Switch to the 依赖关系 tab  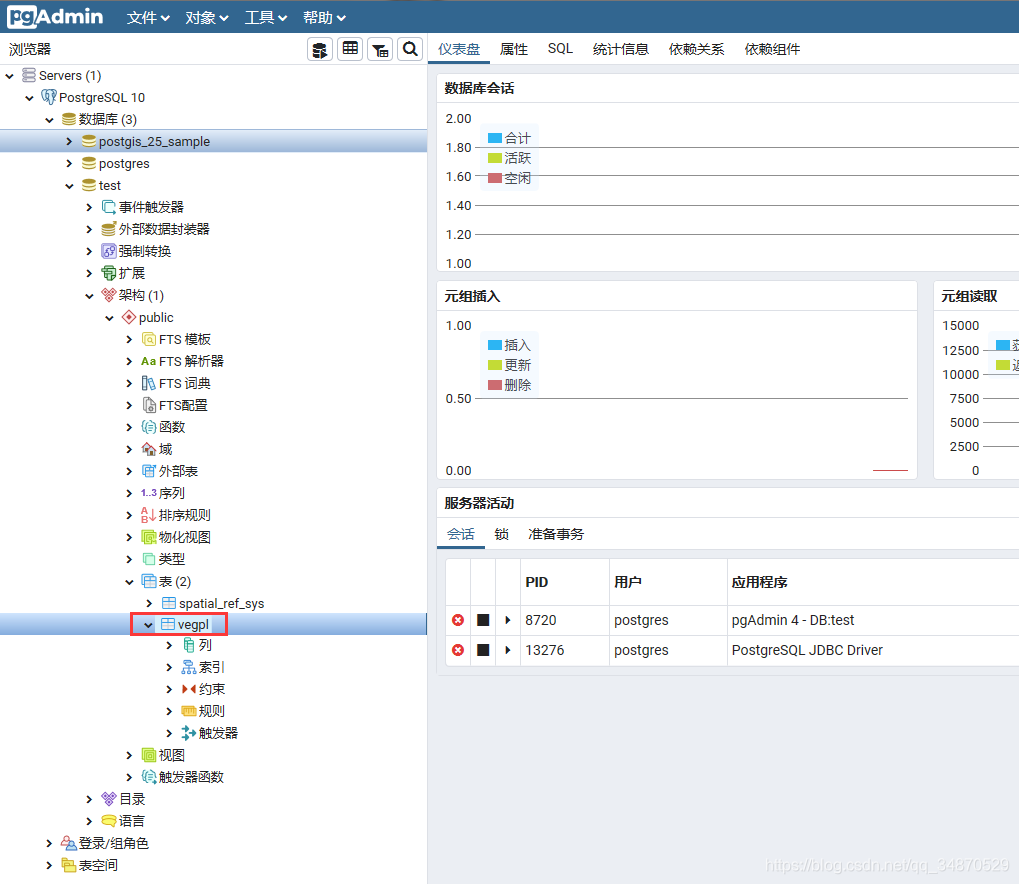coord(696,49)
